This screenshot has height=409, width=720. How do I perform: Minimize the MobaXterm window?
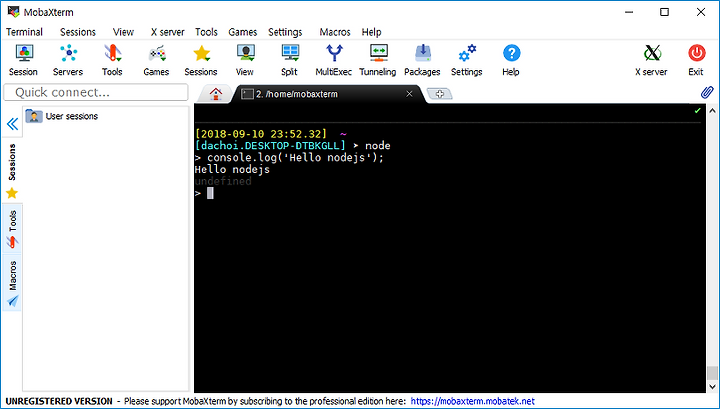tap(629, 12)
